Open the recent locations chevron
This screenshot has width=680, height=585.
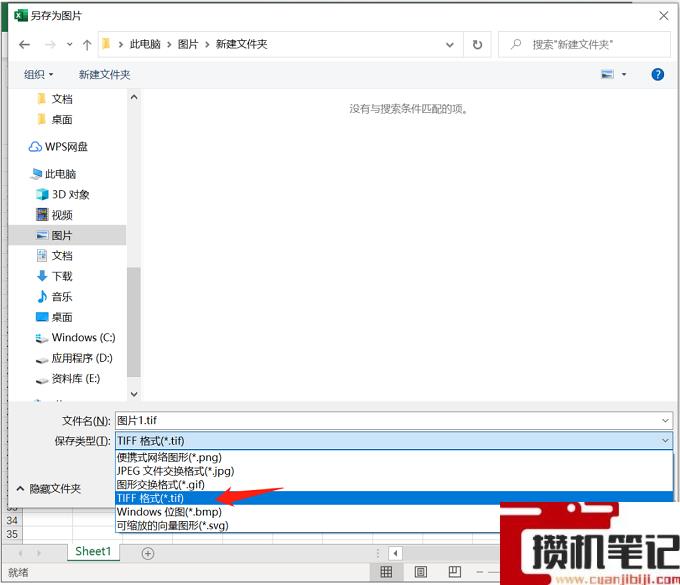(x=69, y=44)
